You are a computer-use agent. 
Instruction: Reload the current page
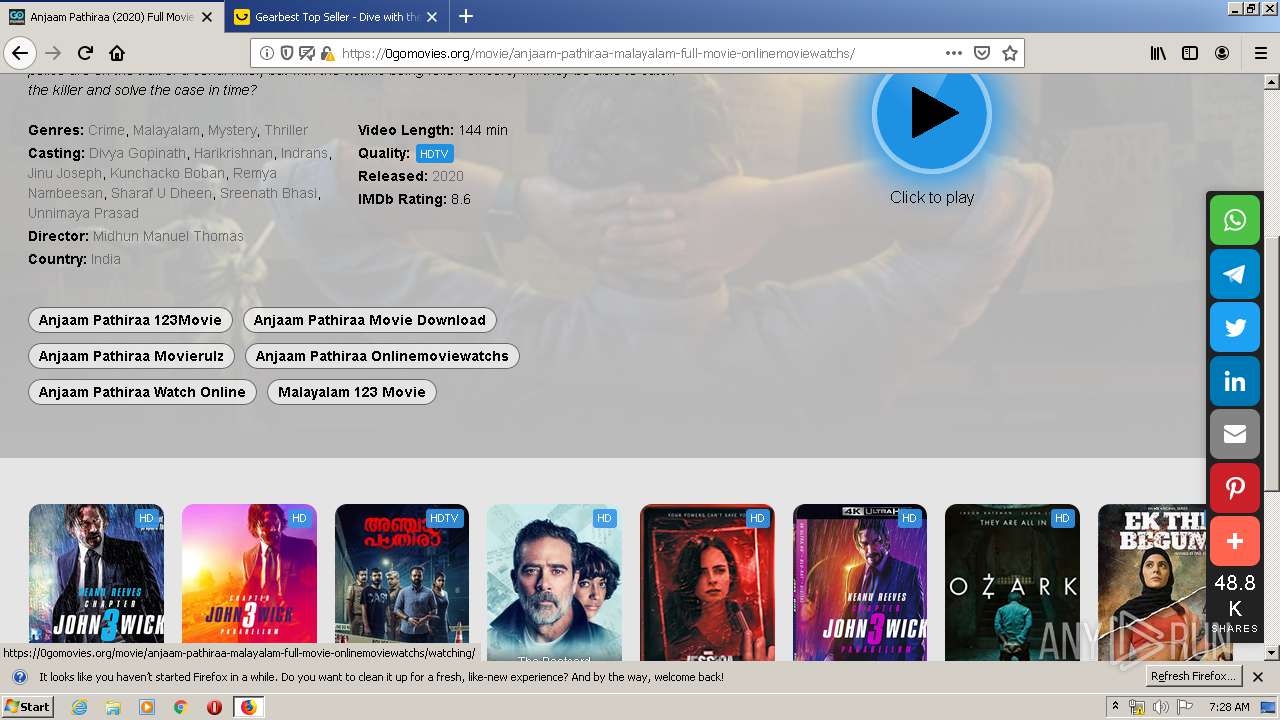pyautogui.click(x=85, y=53)
